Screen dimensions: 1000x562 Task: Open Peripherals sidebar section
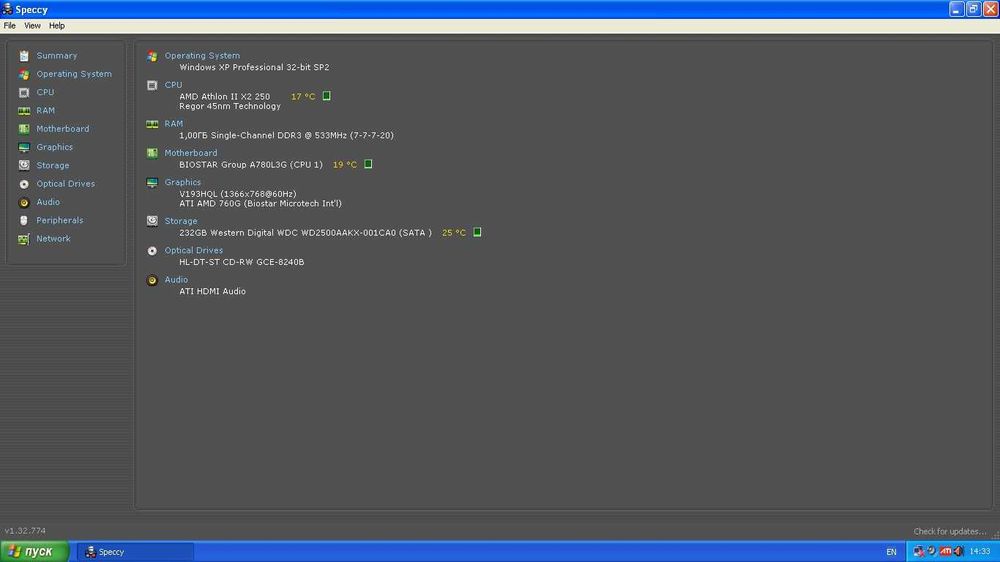(60, 220)
